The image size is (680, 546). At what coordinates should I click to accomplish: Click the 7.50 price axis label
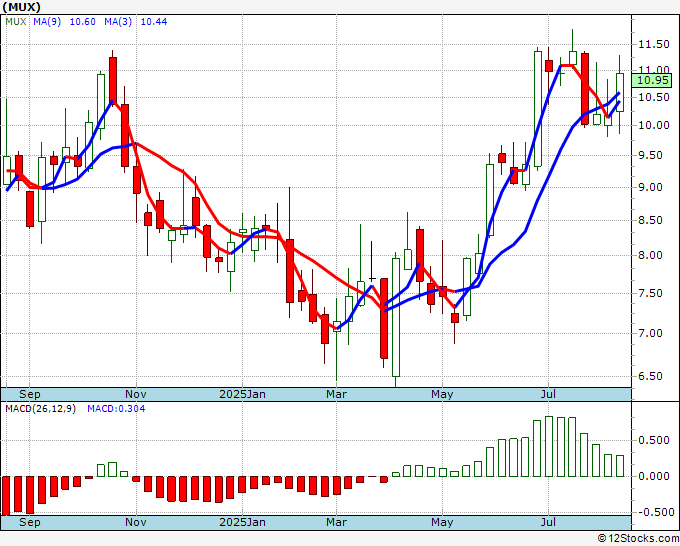650,294
